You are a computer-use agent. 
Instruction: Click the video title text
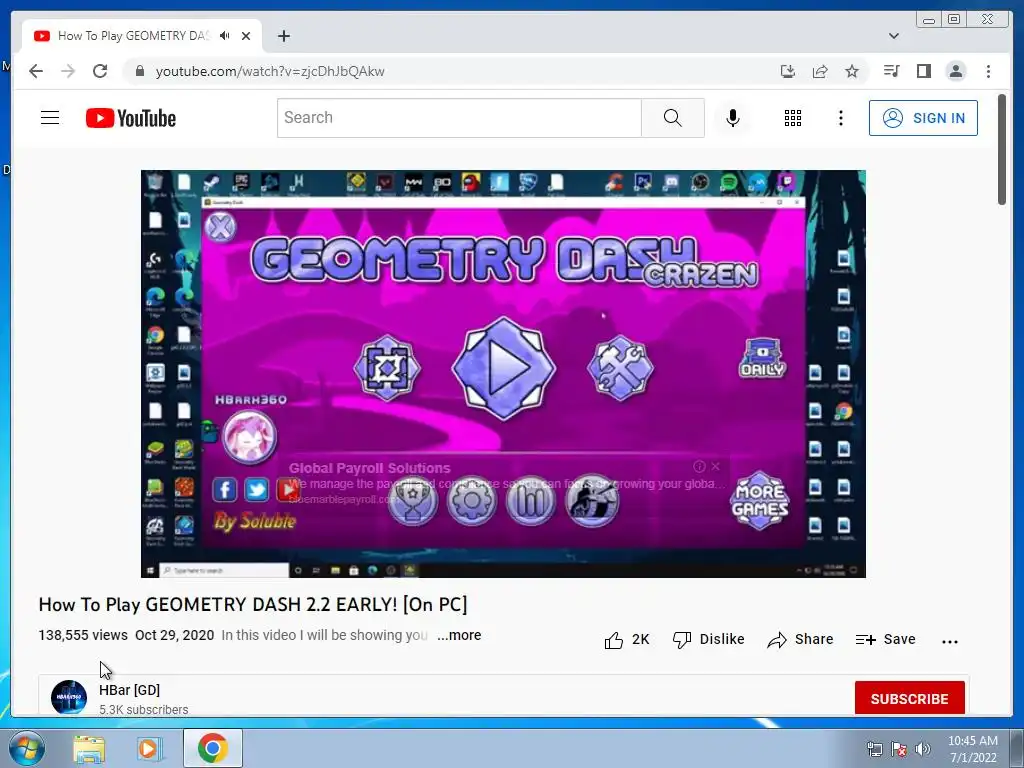tap(253, 605)
